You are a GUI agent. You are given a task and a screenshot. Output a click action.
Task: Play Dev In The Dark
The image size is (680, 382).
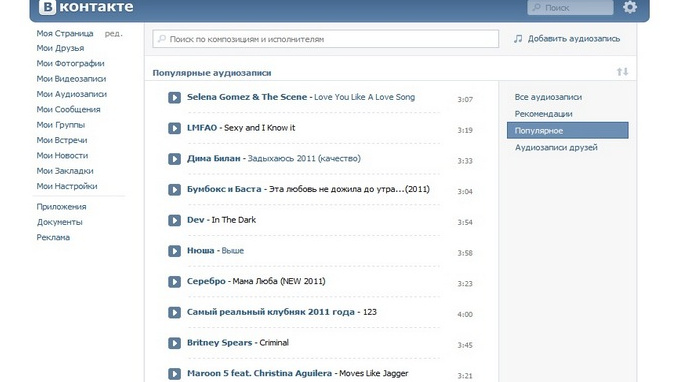174,220
